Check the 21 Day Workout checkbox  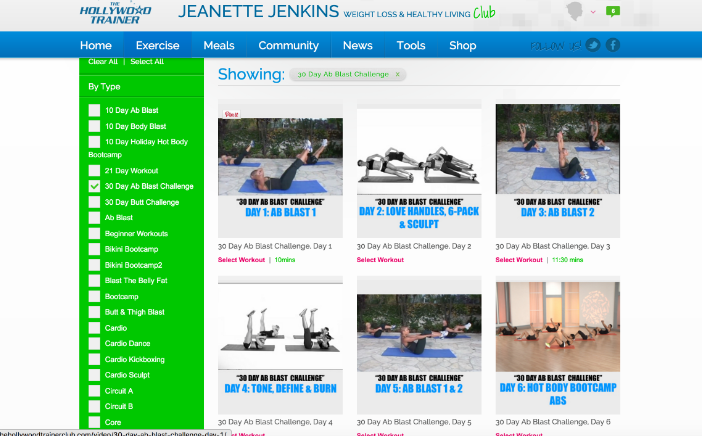tap(94, 171)
